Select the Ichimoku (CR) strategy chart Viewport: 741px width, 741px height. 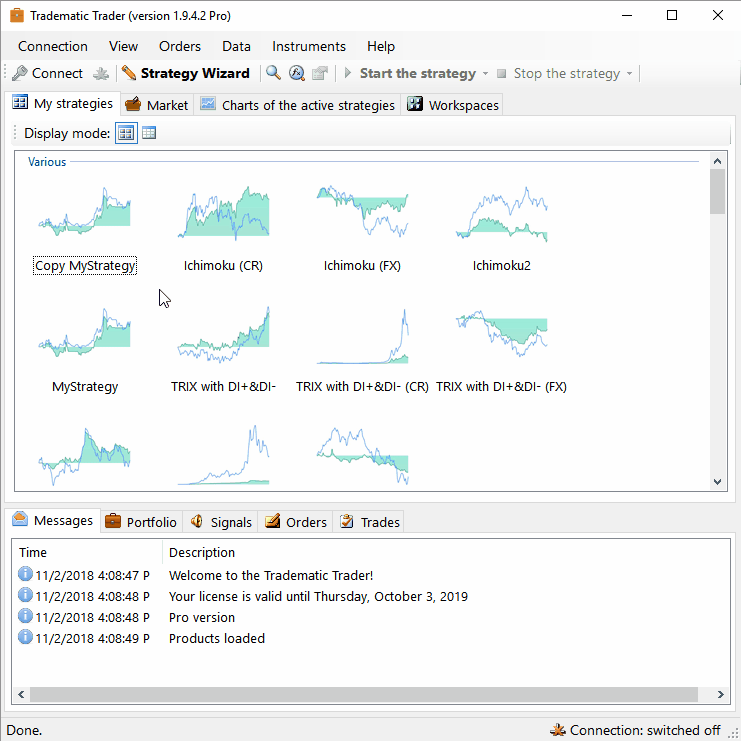[x=224, y=213]
